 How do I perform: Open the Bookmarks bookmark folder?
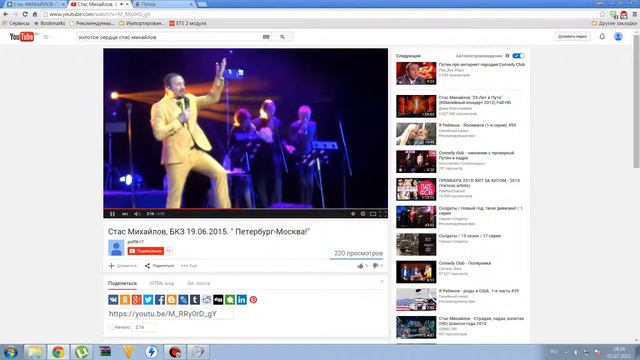[x=49, y=23]
